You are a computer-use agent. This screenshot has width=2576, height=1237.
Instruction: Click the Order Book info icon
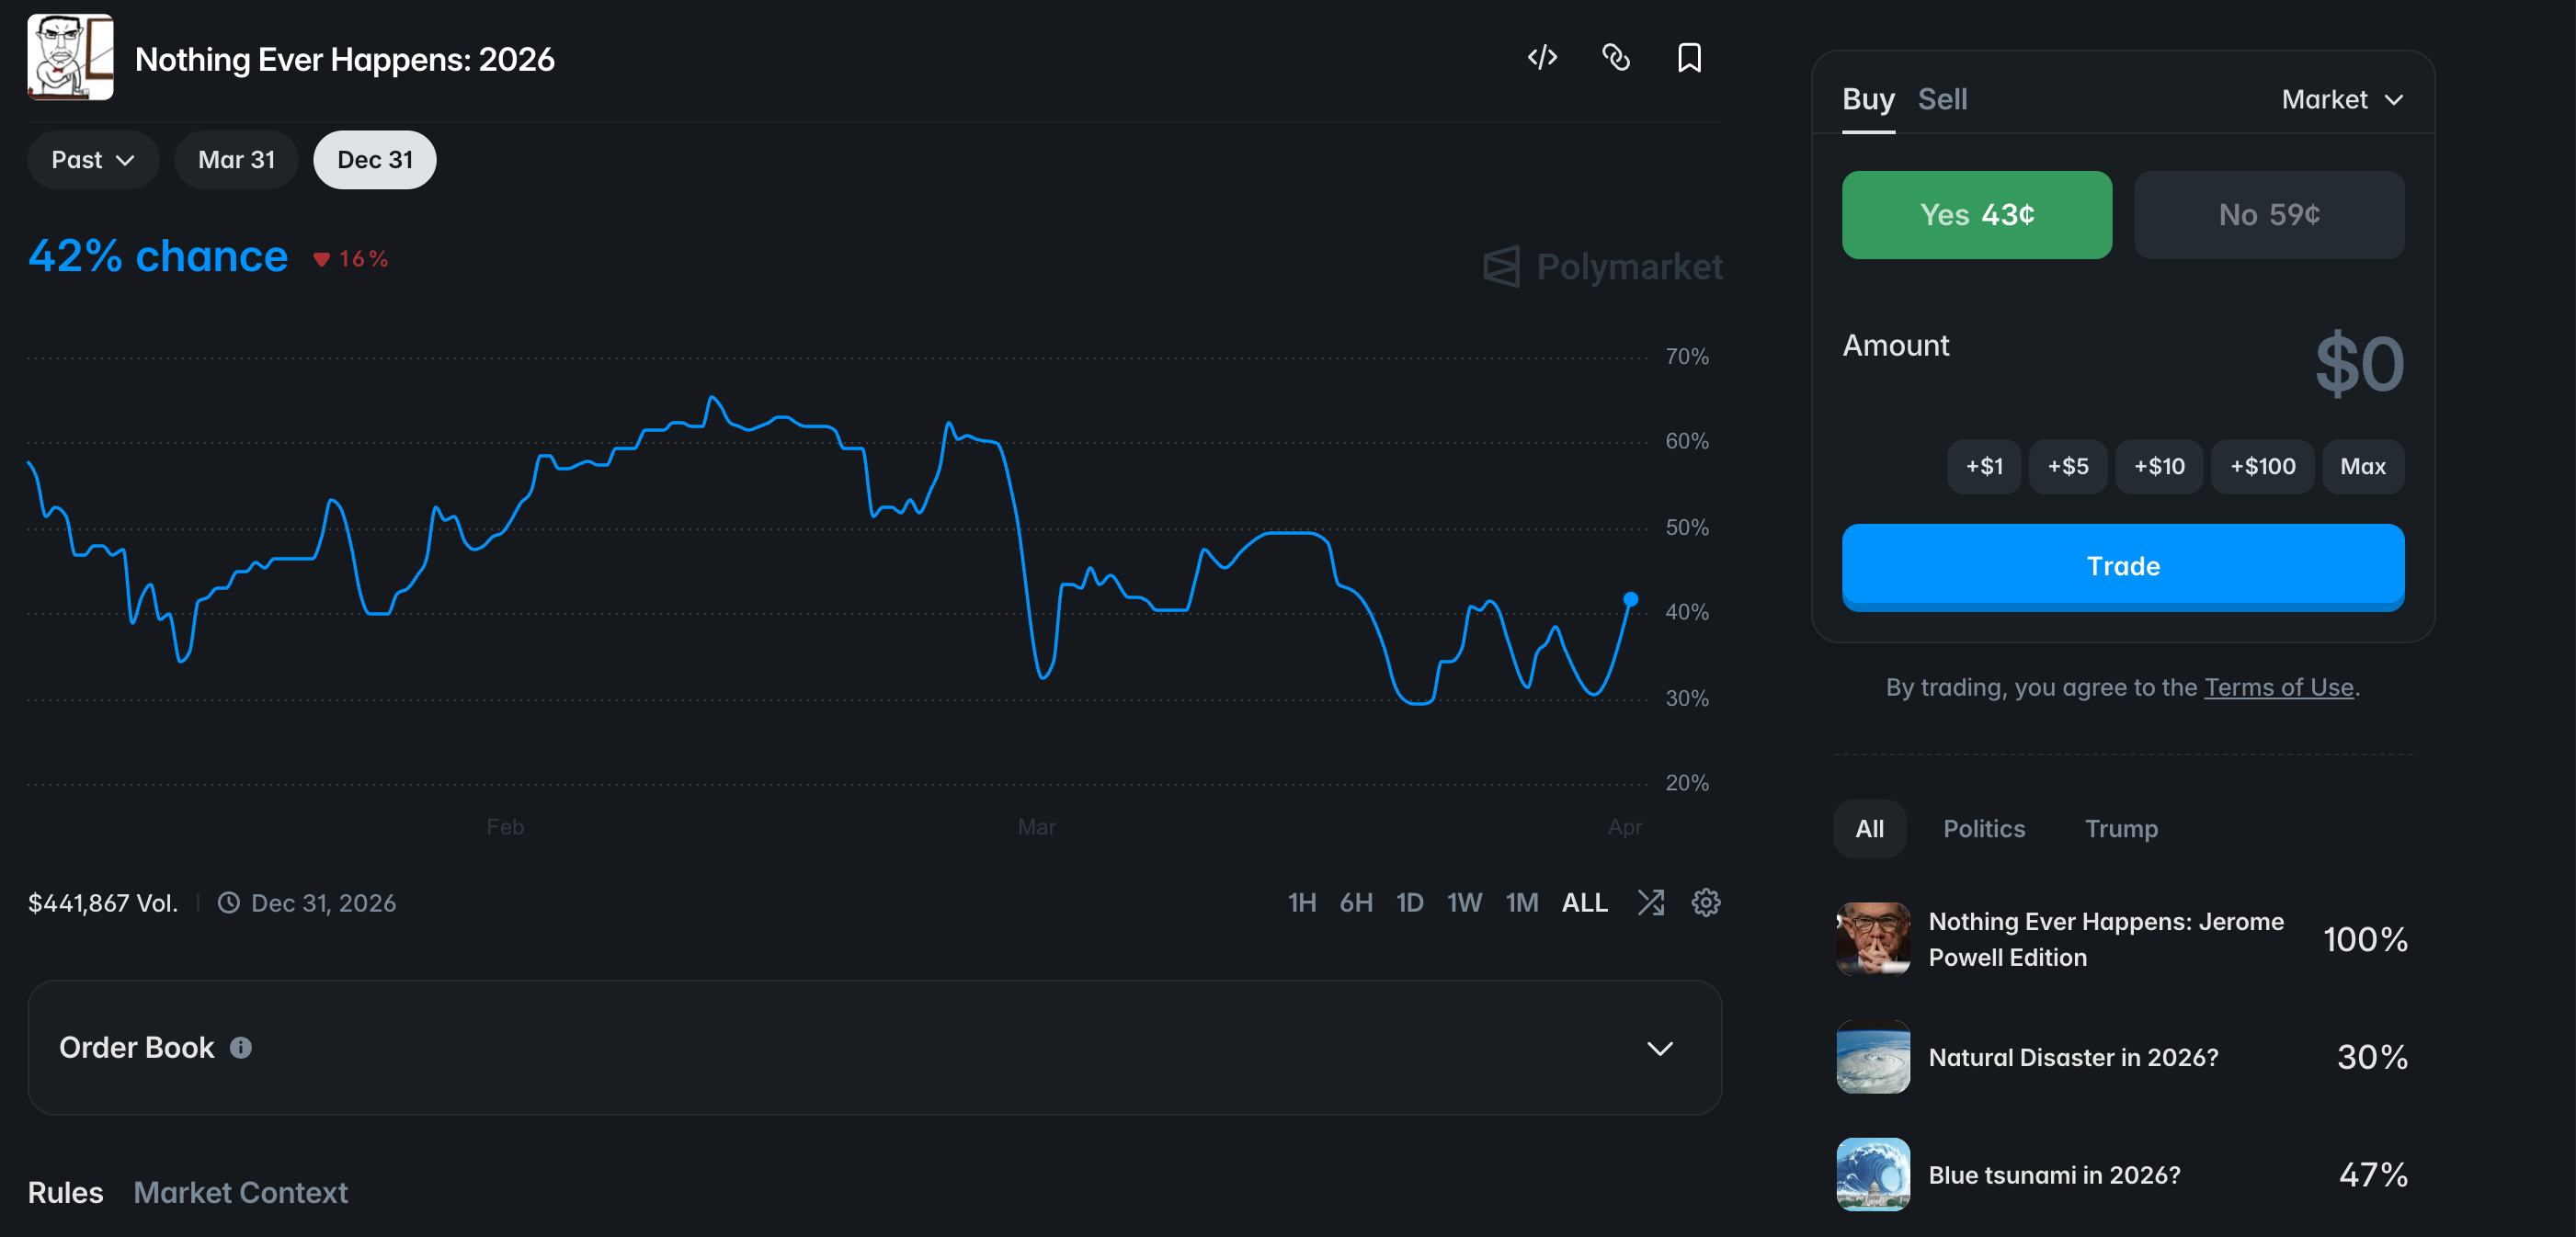[241, 1047]
